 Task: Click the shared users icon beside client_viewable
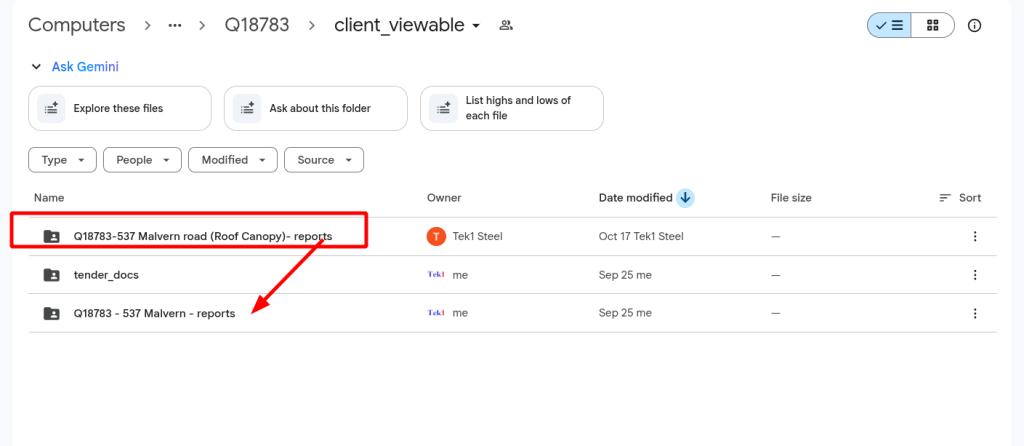click(506, 25)
